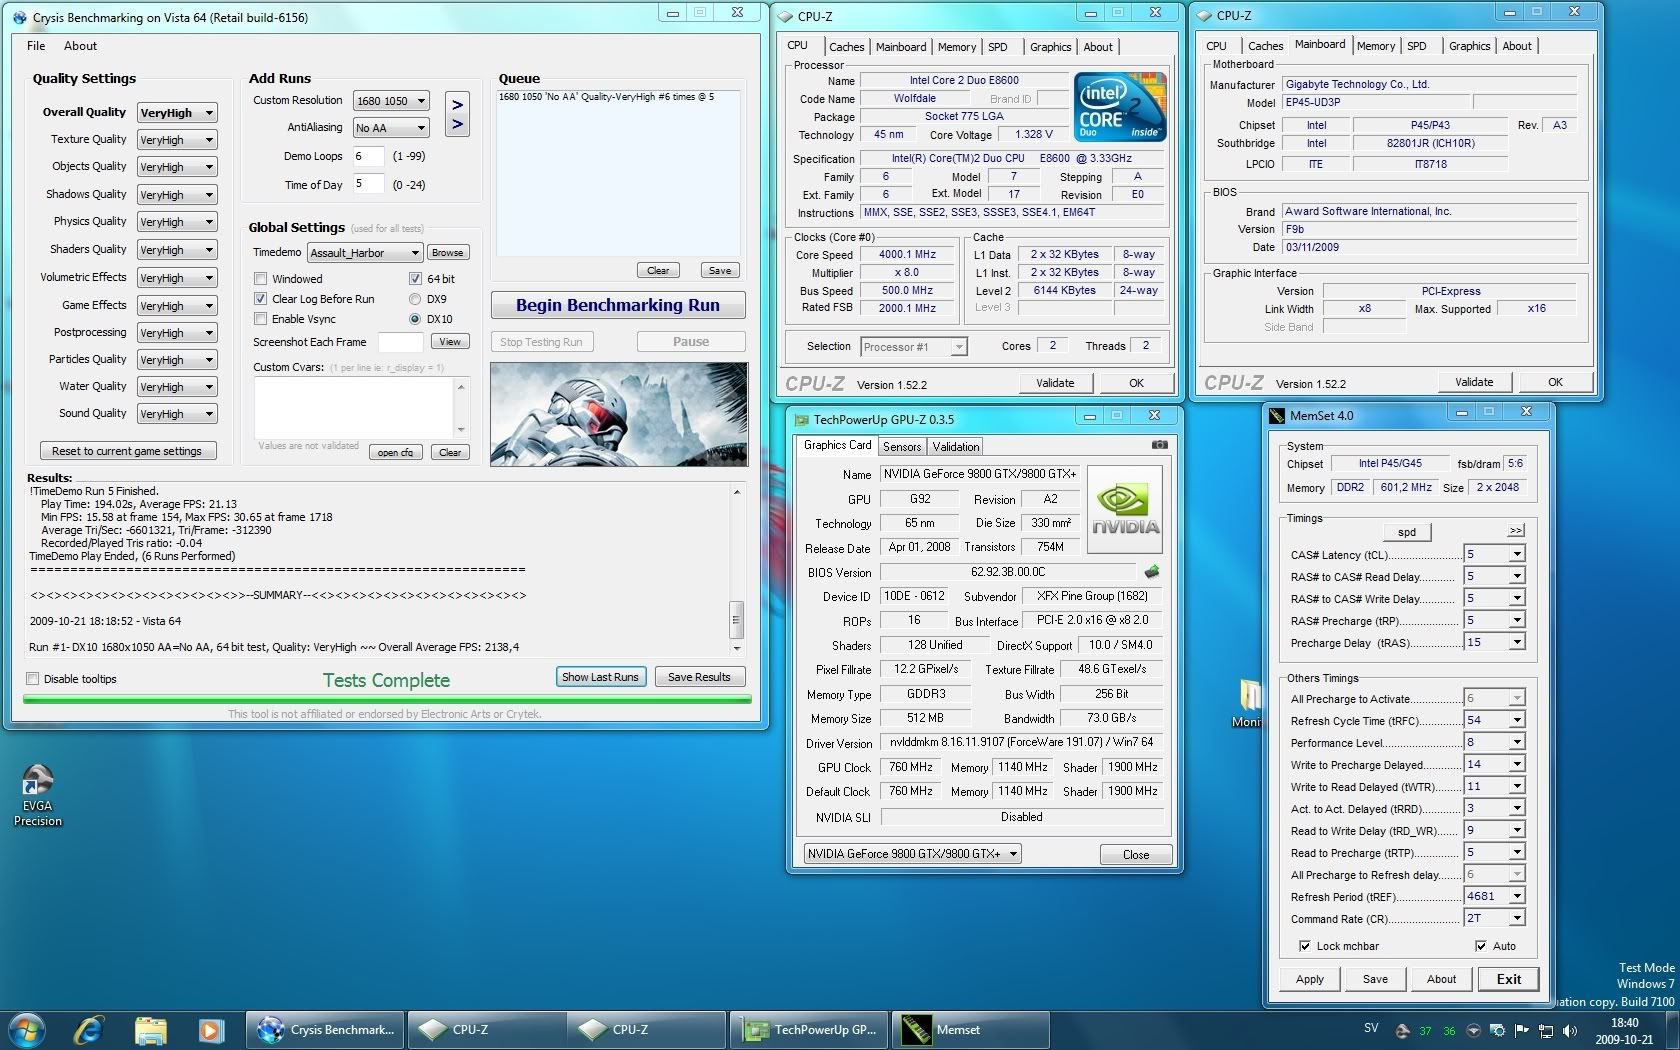Open Windows Media Player taskbar icon
Screen dimensions: 1680x1050
point(210,1029)
